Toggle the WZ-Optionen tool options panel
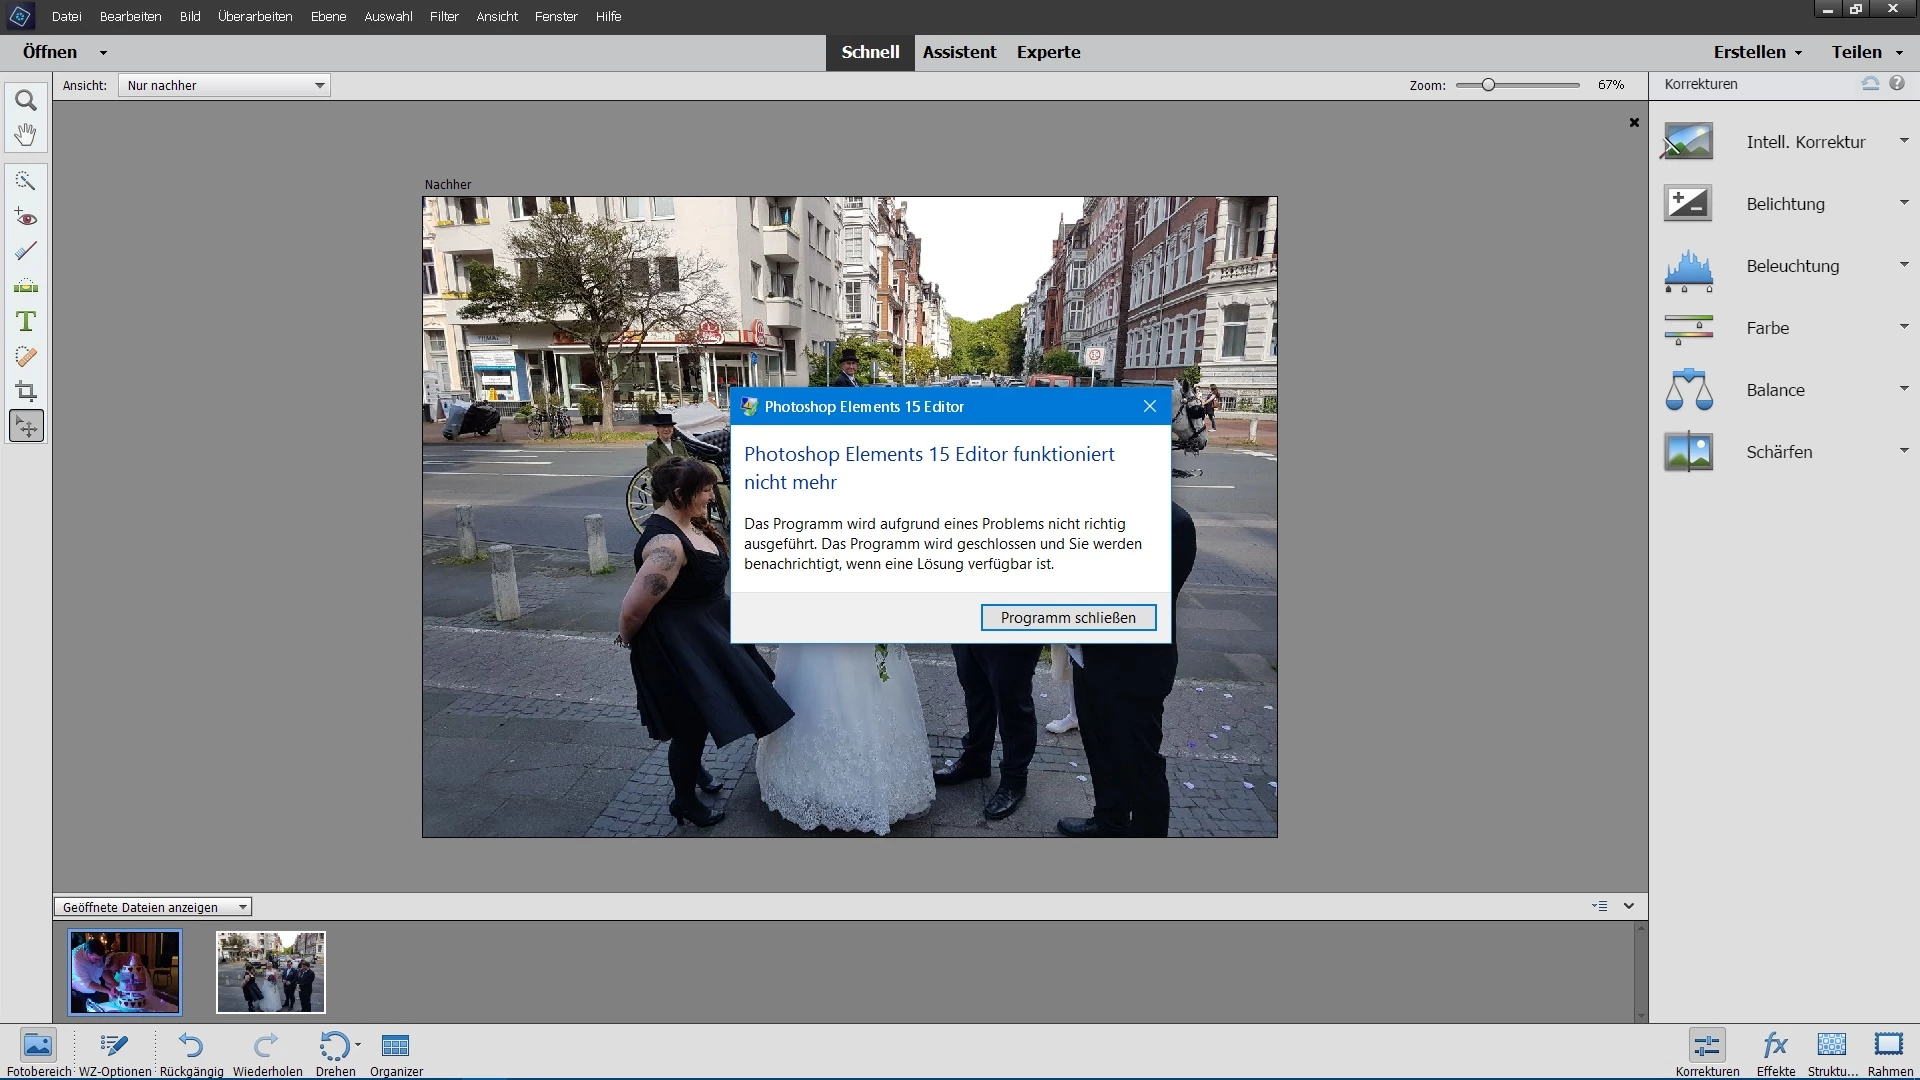1920x1080 pixels. 115,1046
